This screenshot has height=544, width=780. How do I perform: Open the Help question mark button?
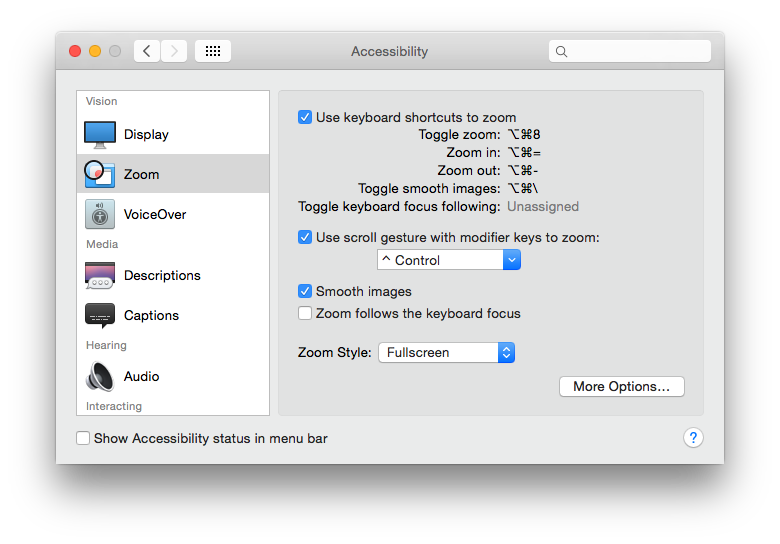tap(693, 438)
